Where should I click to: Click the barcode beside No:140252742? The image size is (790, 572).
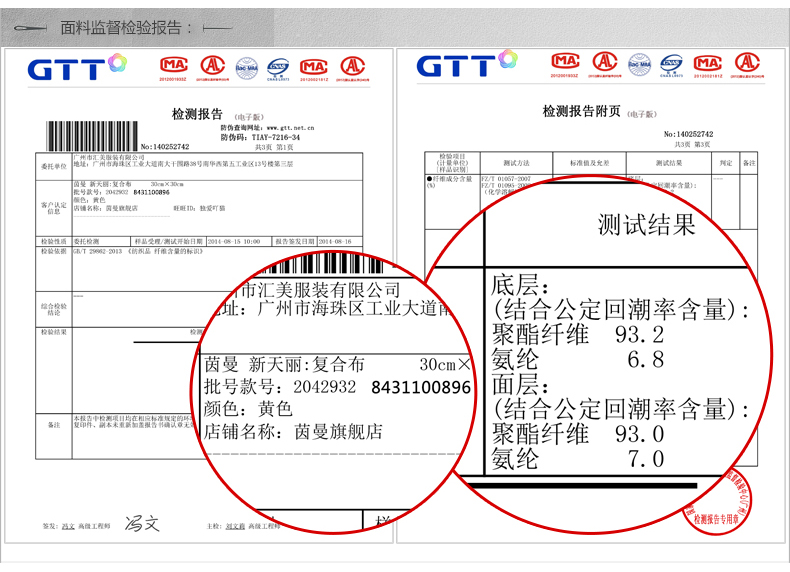click(x=92, y=136)
